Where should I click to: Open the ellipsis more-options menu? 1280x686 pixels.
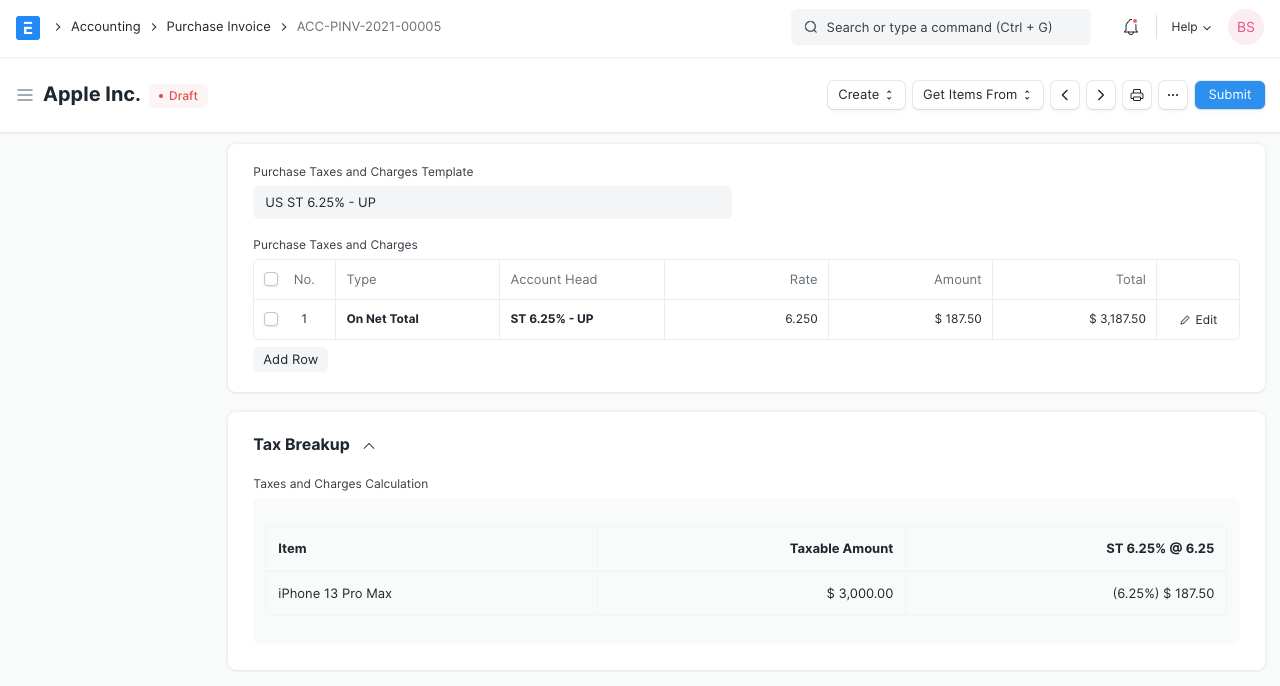click(1172, 94)
